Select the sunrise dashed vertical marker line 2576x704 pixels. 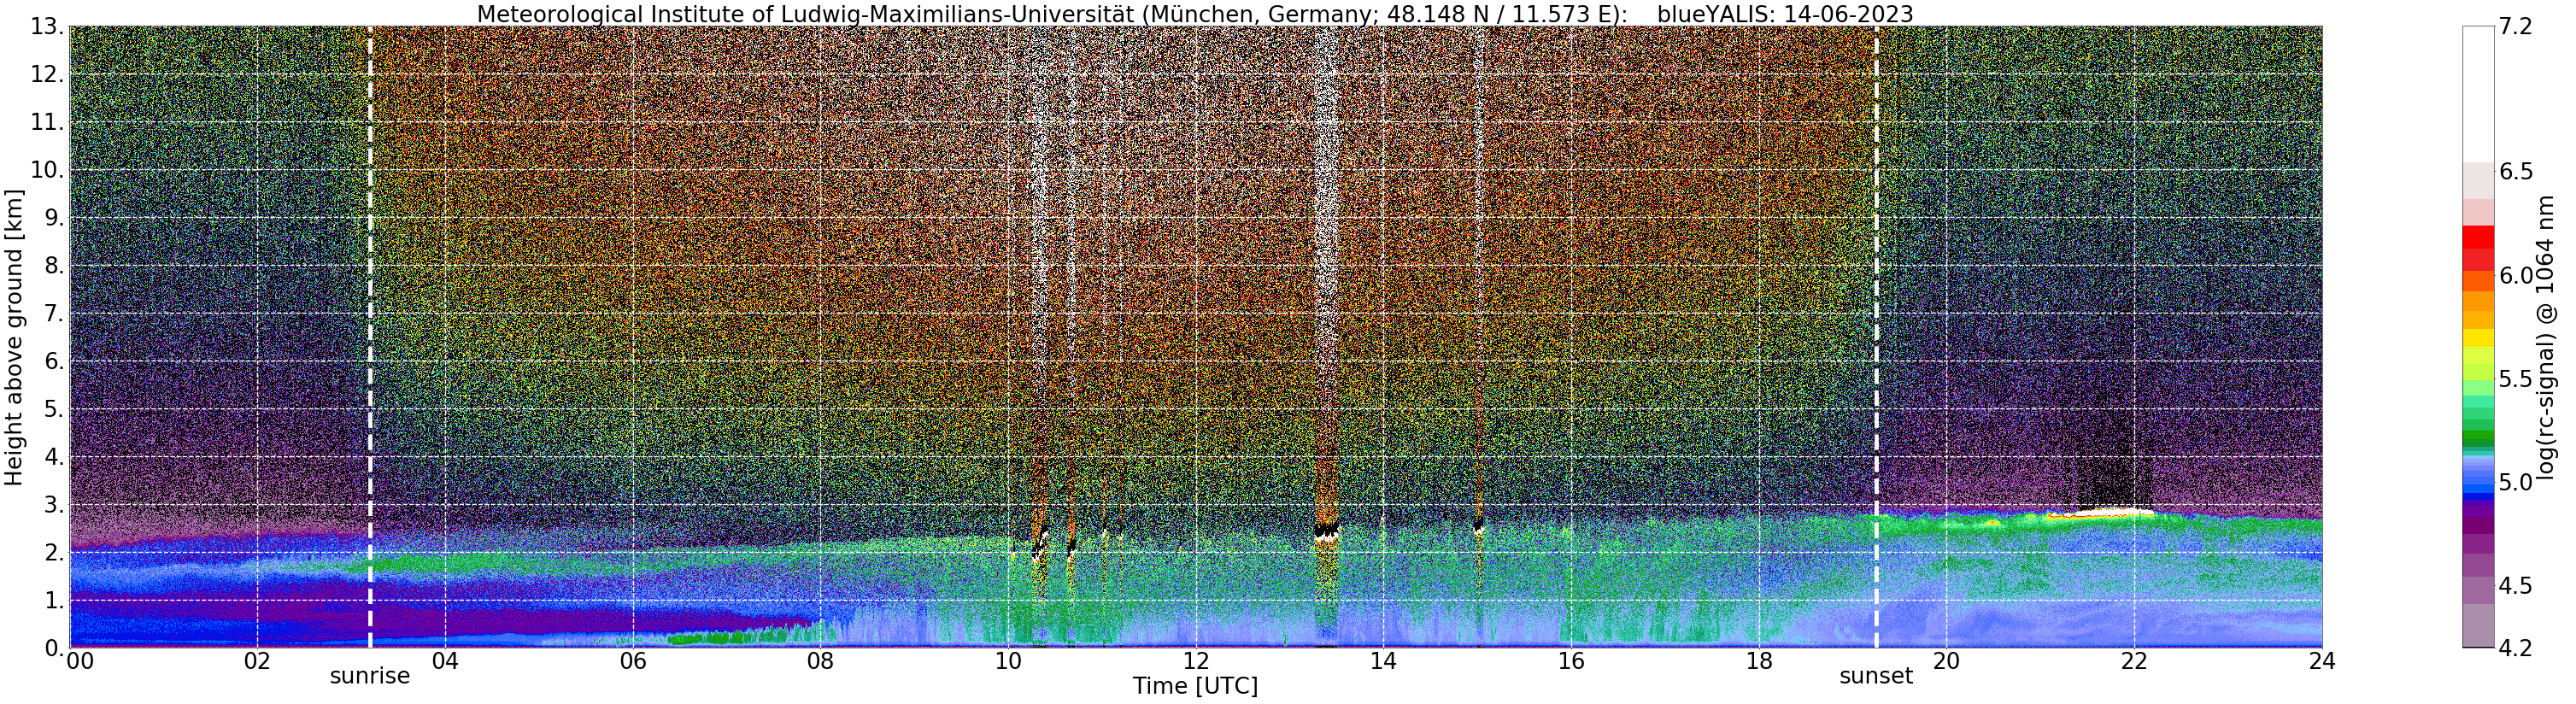pos(370,337)
